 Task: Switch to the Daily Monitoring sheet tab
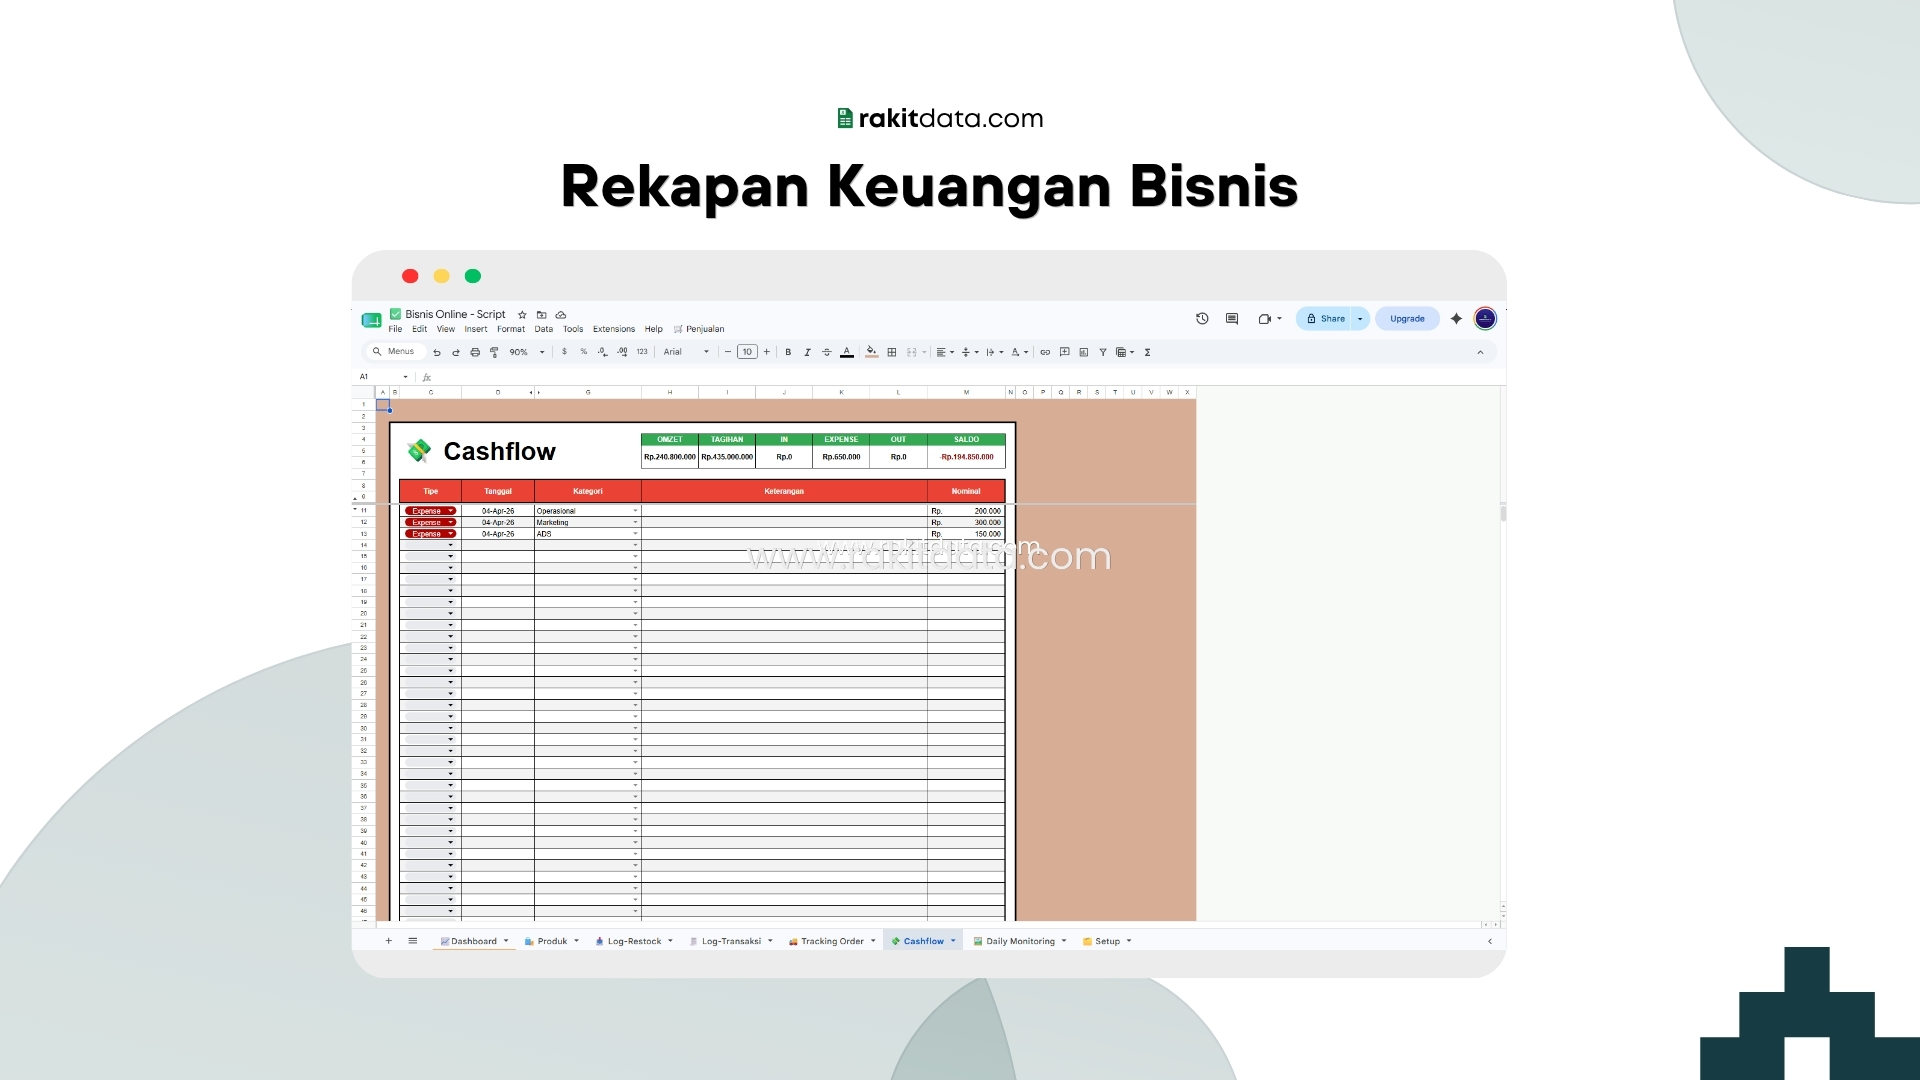click(x=1020, y=941)
